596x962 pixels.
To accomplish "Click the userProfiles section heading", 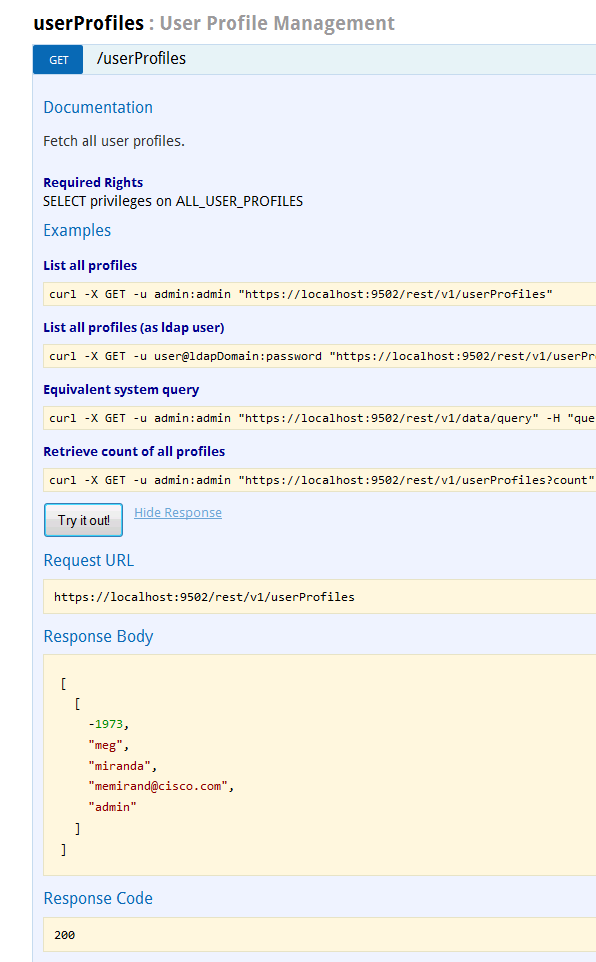I will (x=88, y=23).
